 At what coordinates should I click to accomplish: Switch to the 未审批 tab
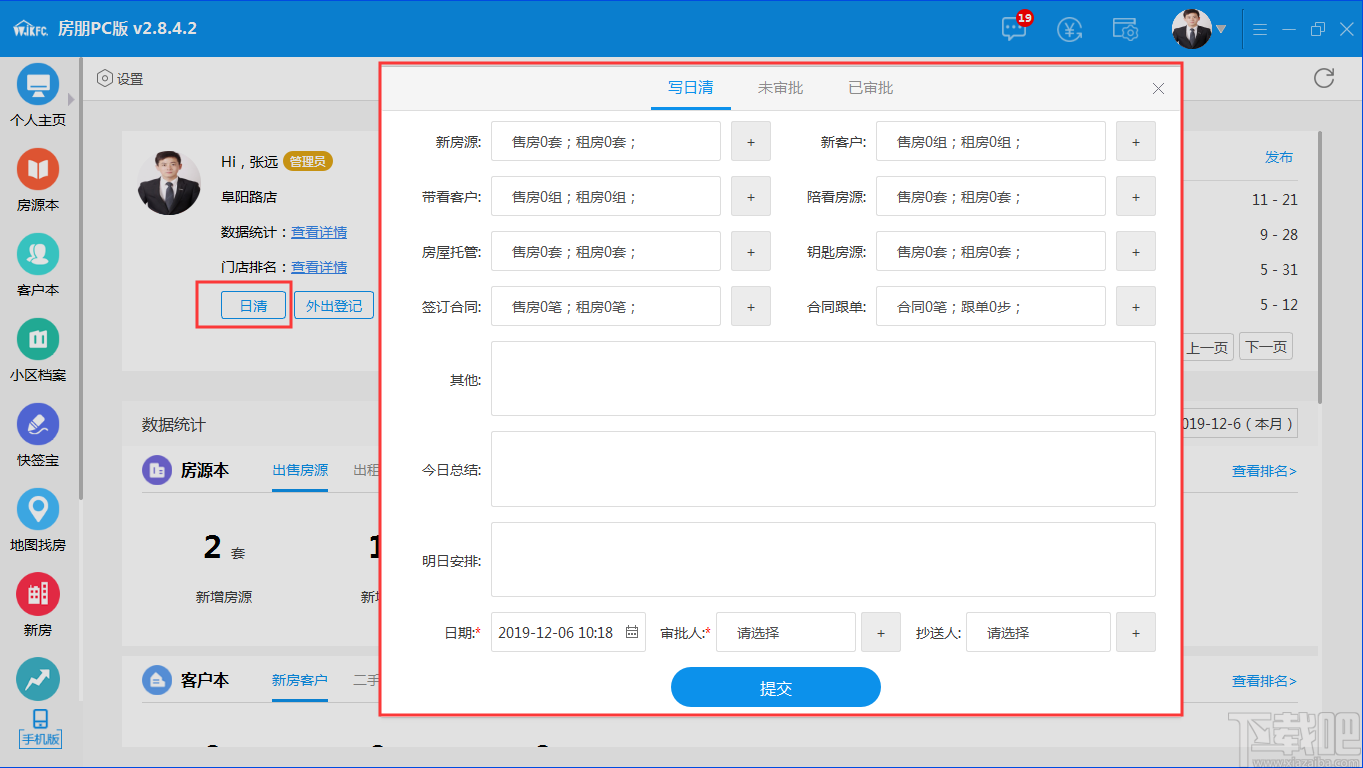coord(780,88)
